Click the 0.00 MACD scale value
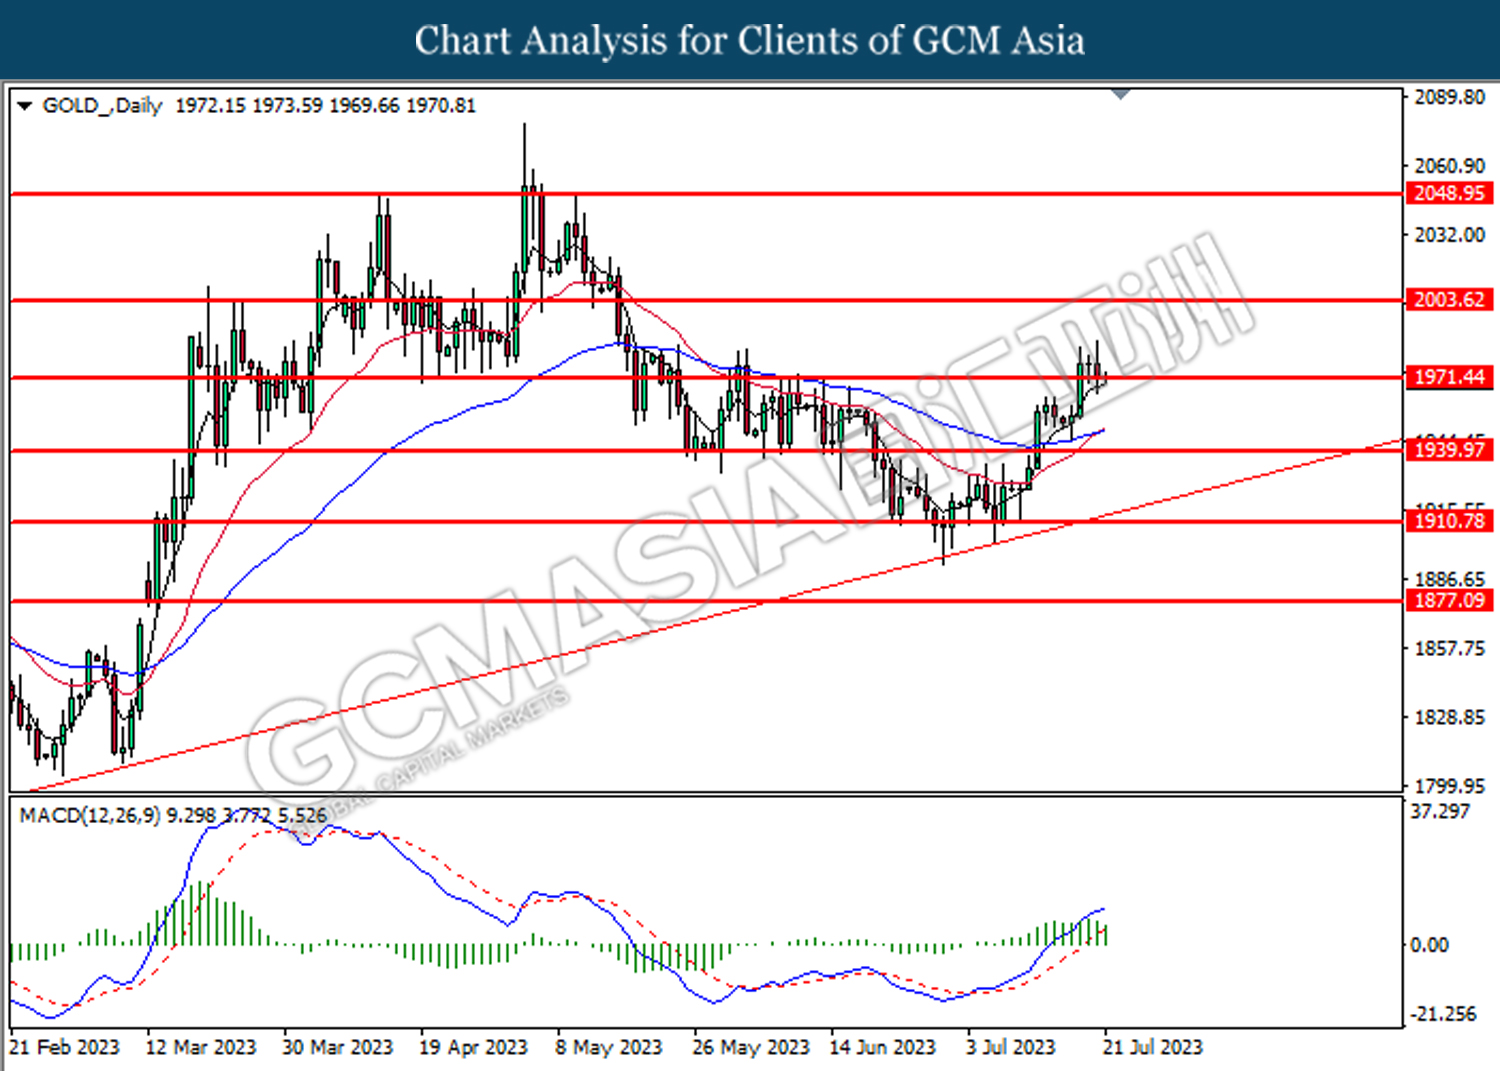Image resolution: width=1500 pixels, height=1071 pixels. coord(1428,945)
